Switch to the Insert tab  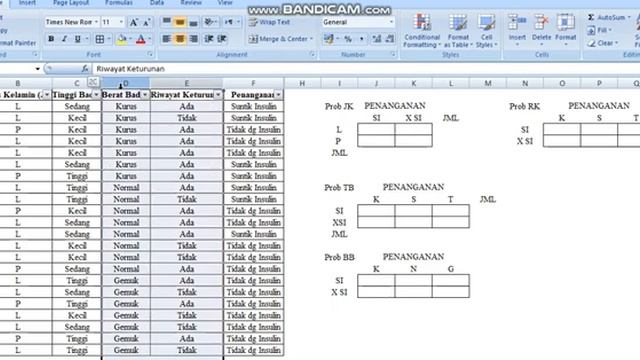pyautogui.click(x=27, y=3)
